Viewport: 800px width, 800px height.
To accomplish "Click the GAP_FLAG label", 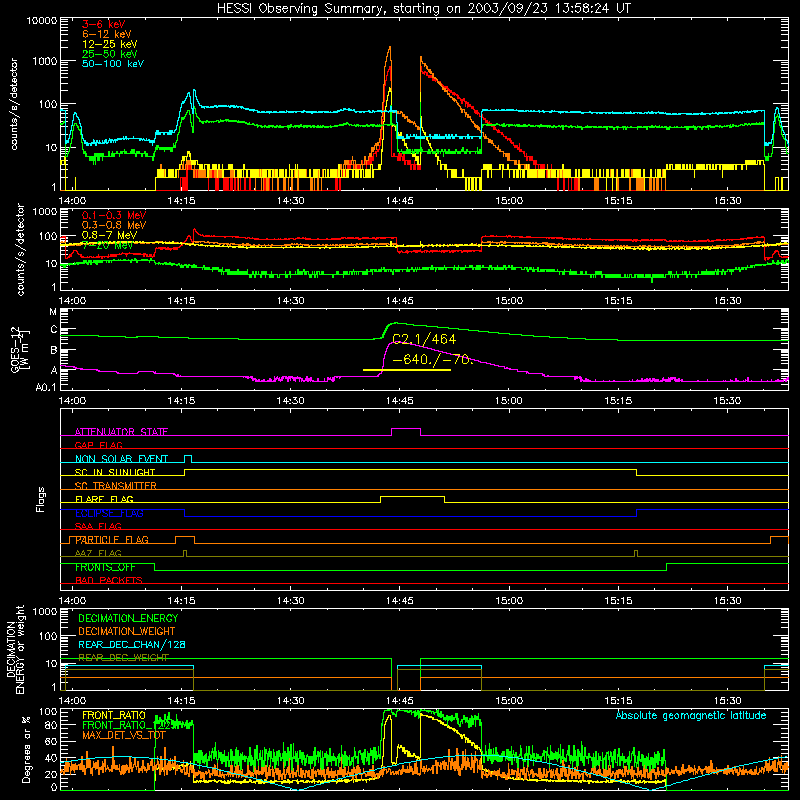I will [98, 445].
